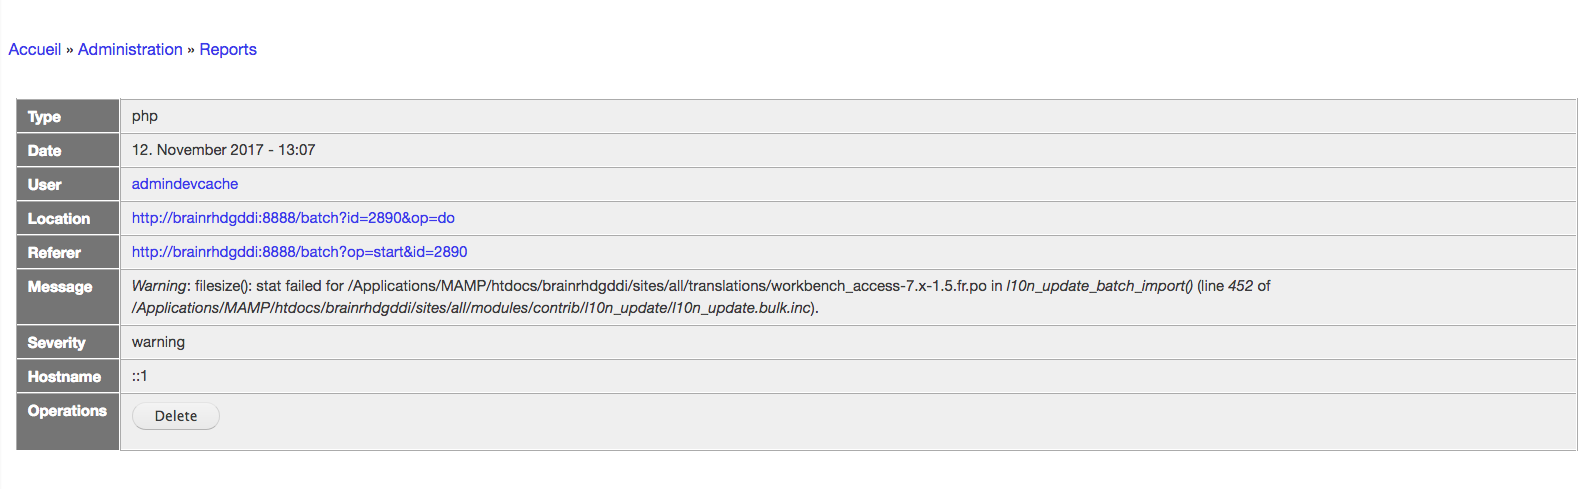
Task: Follow the Referer URL with op=start
Action: 300,252
